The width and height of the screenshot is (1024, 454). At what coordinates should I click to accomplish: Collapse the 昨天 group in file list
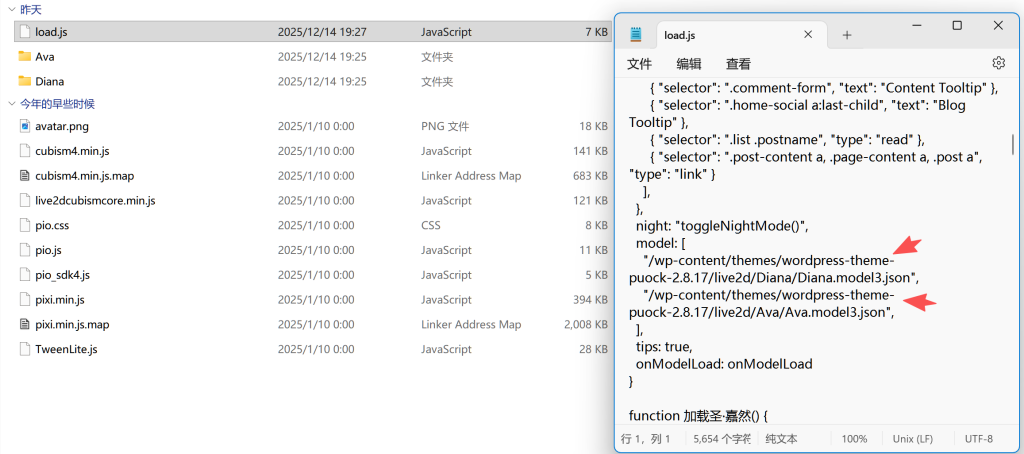(x=11, y=10)
